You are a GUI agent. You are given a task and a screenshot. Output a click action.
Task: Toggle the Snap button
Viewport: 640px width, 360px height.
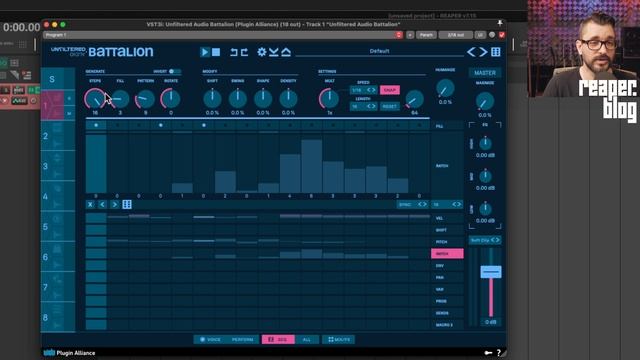coord(390,90)
